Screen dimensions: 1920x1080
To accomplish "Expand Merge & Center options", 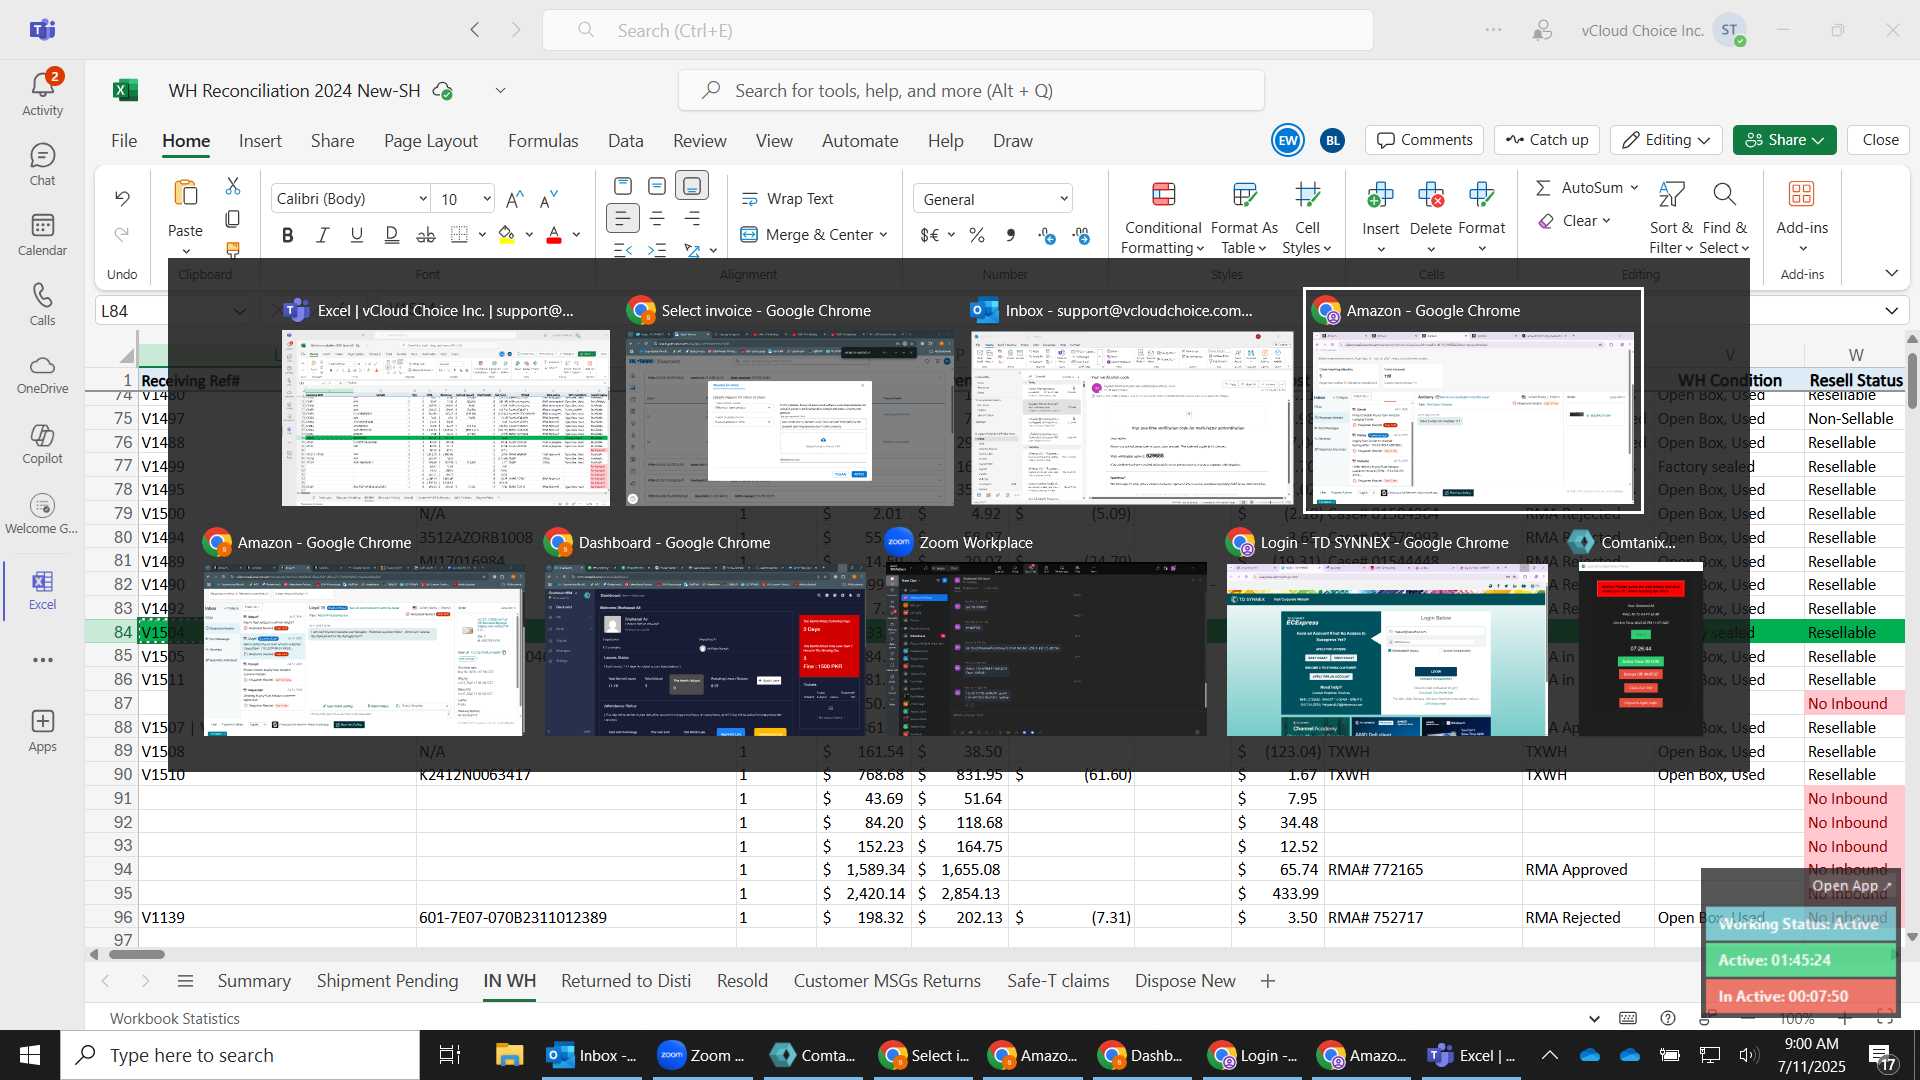I will 883,235.
